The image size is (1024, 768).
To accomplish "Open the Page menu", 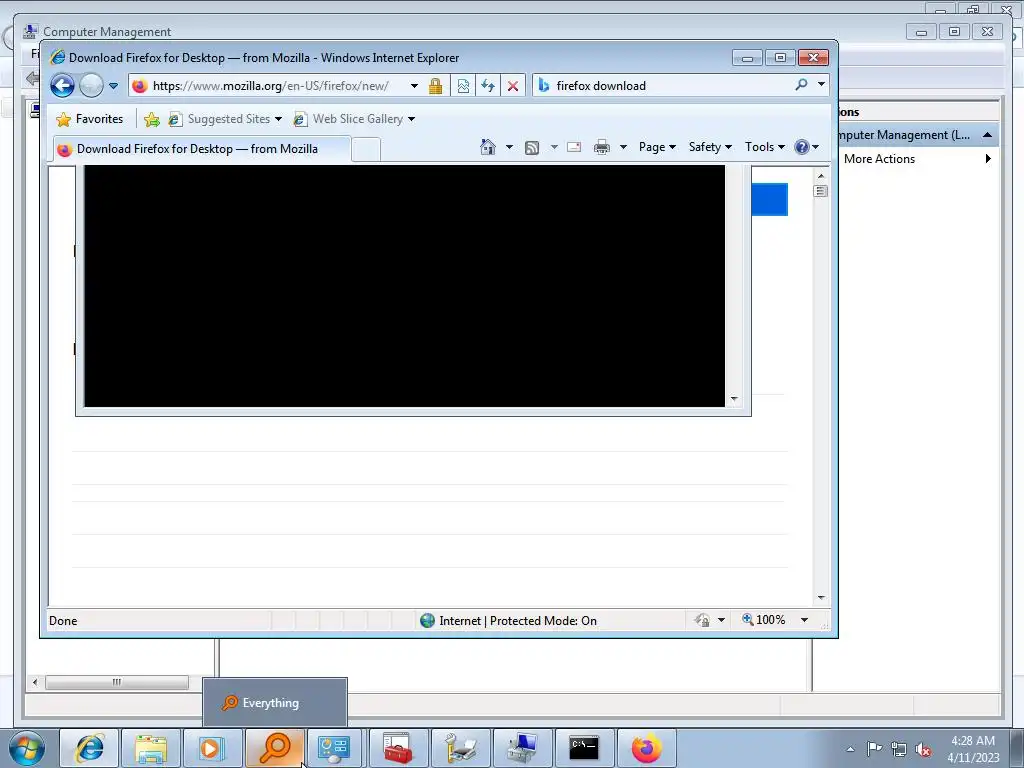I will 657,147.
